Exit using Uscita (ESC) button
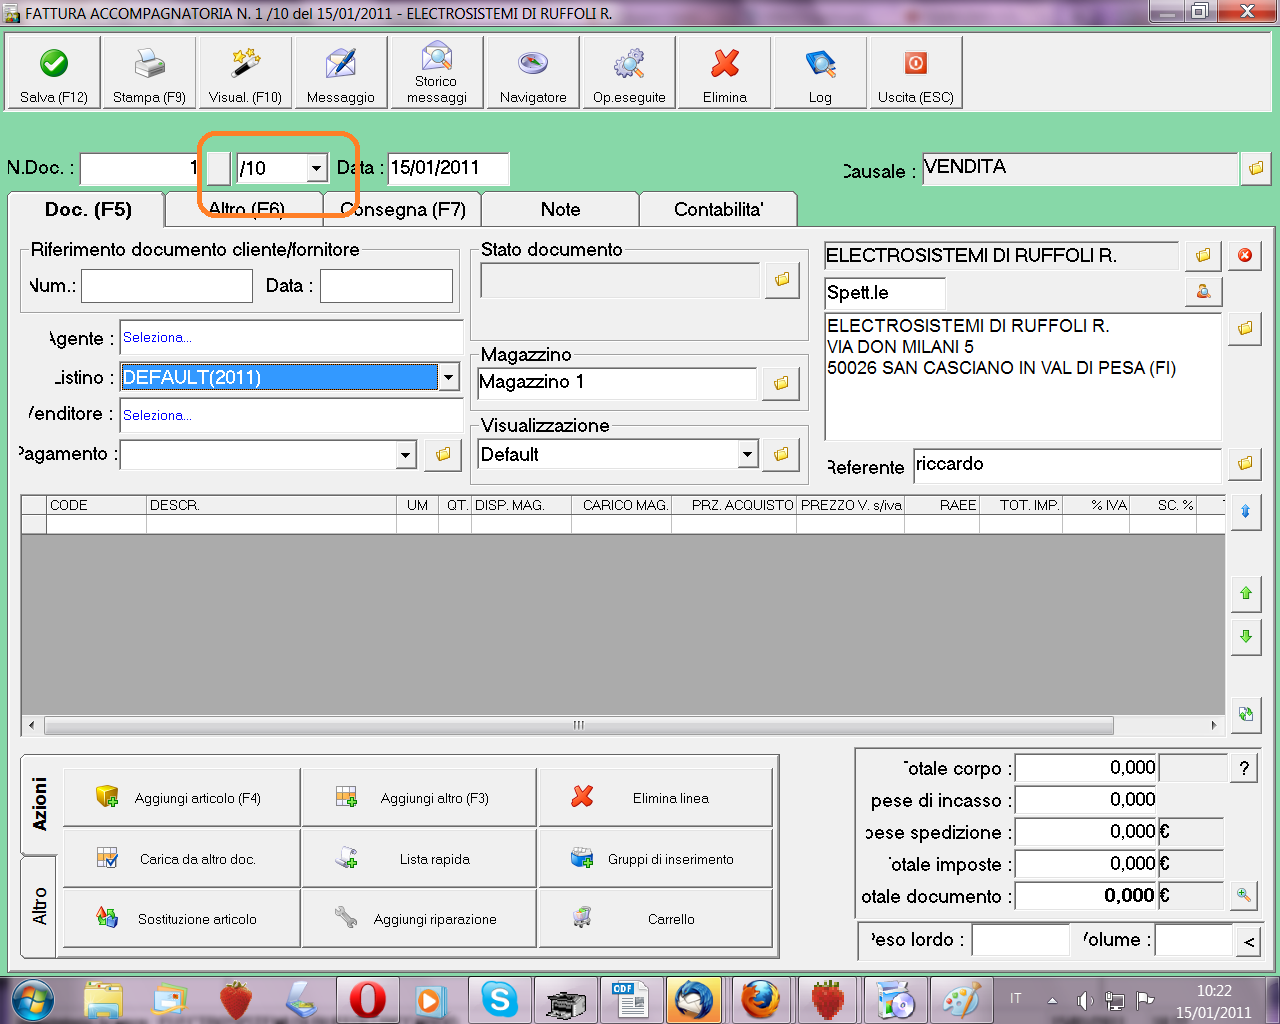 tap(915, 73)
